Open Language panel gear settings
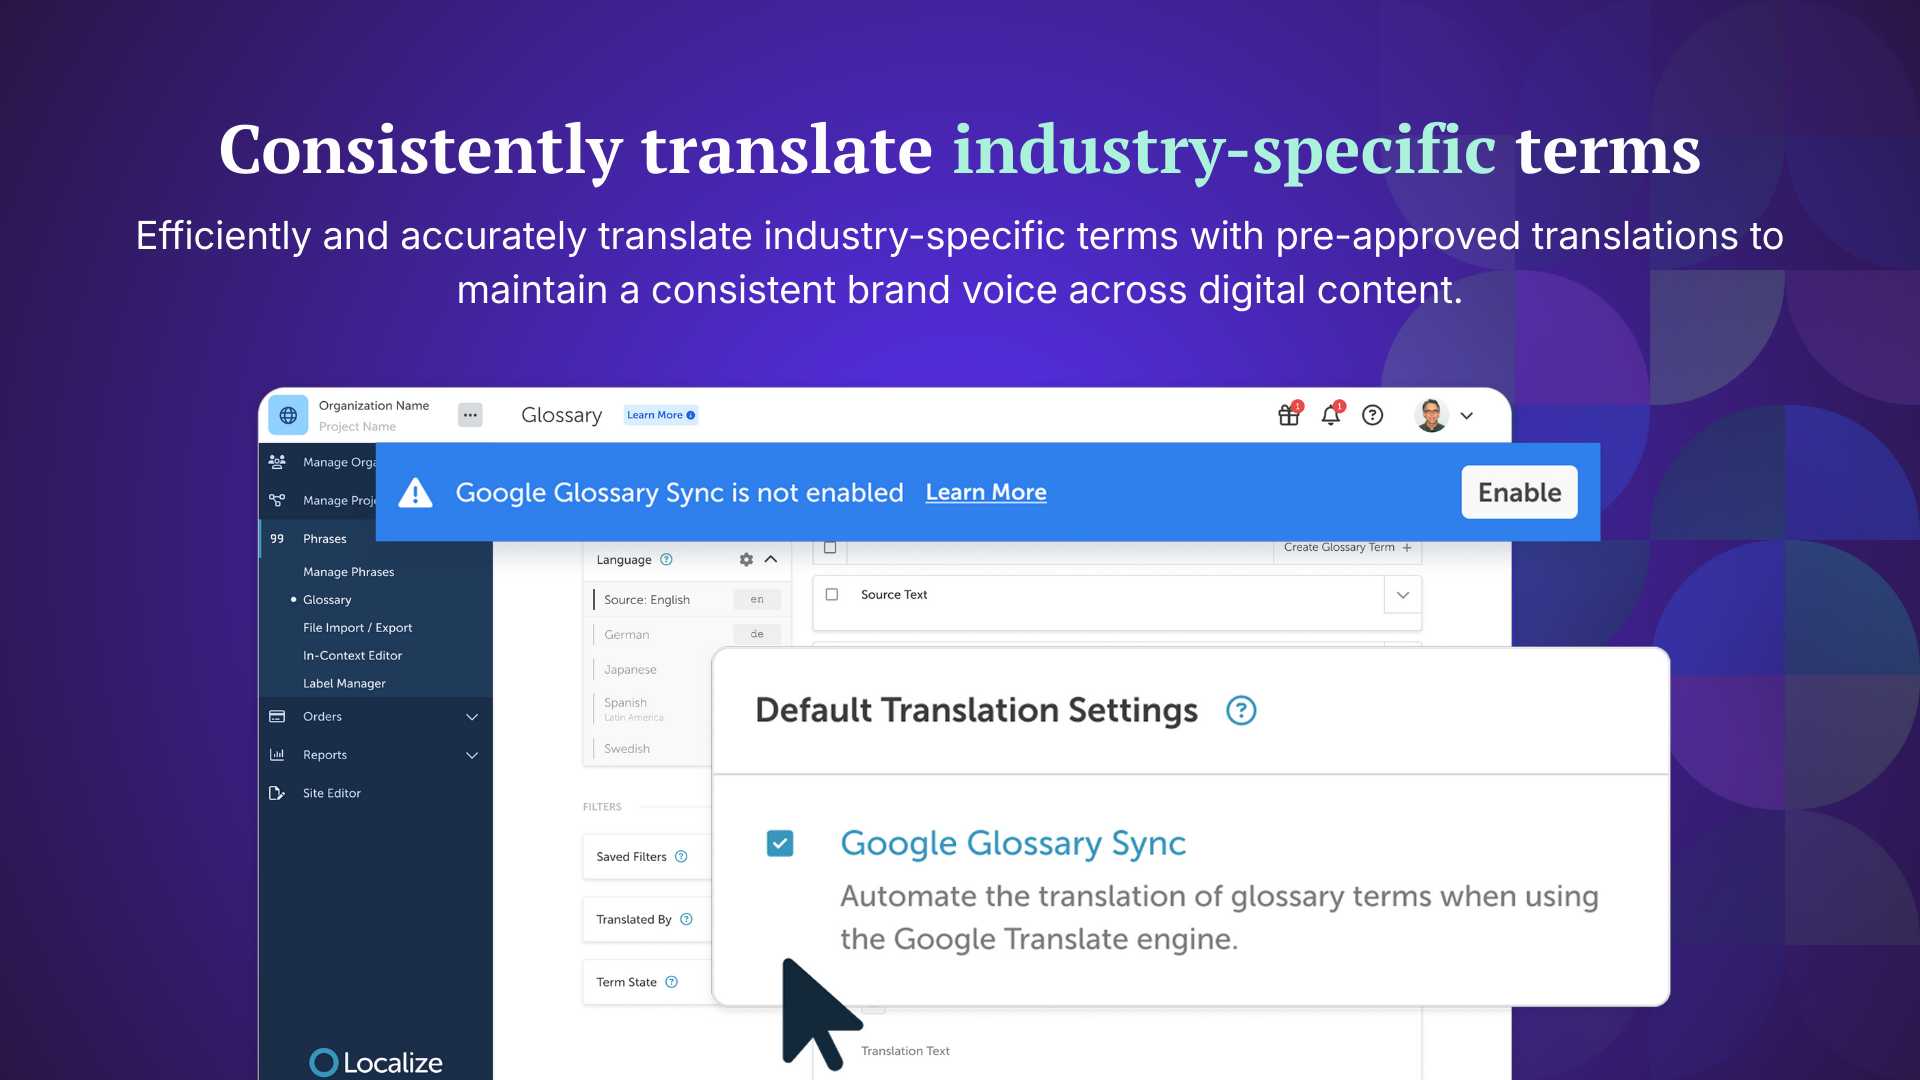 (x=746, y=560)
